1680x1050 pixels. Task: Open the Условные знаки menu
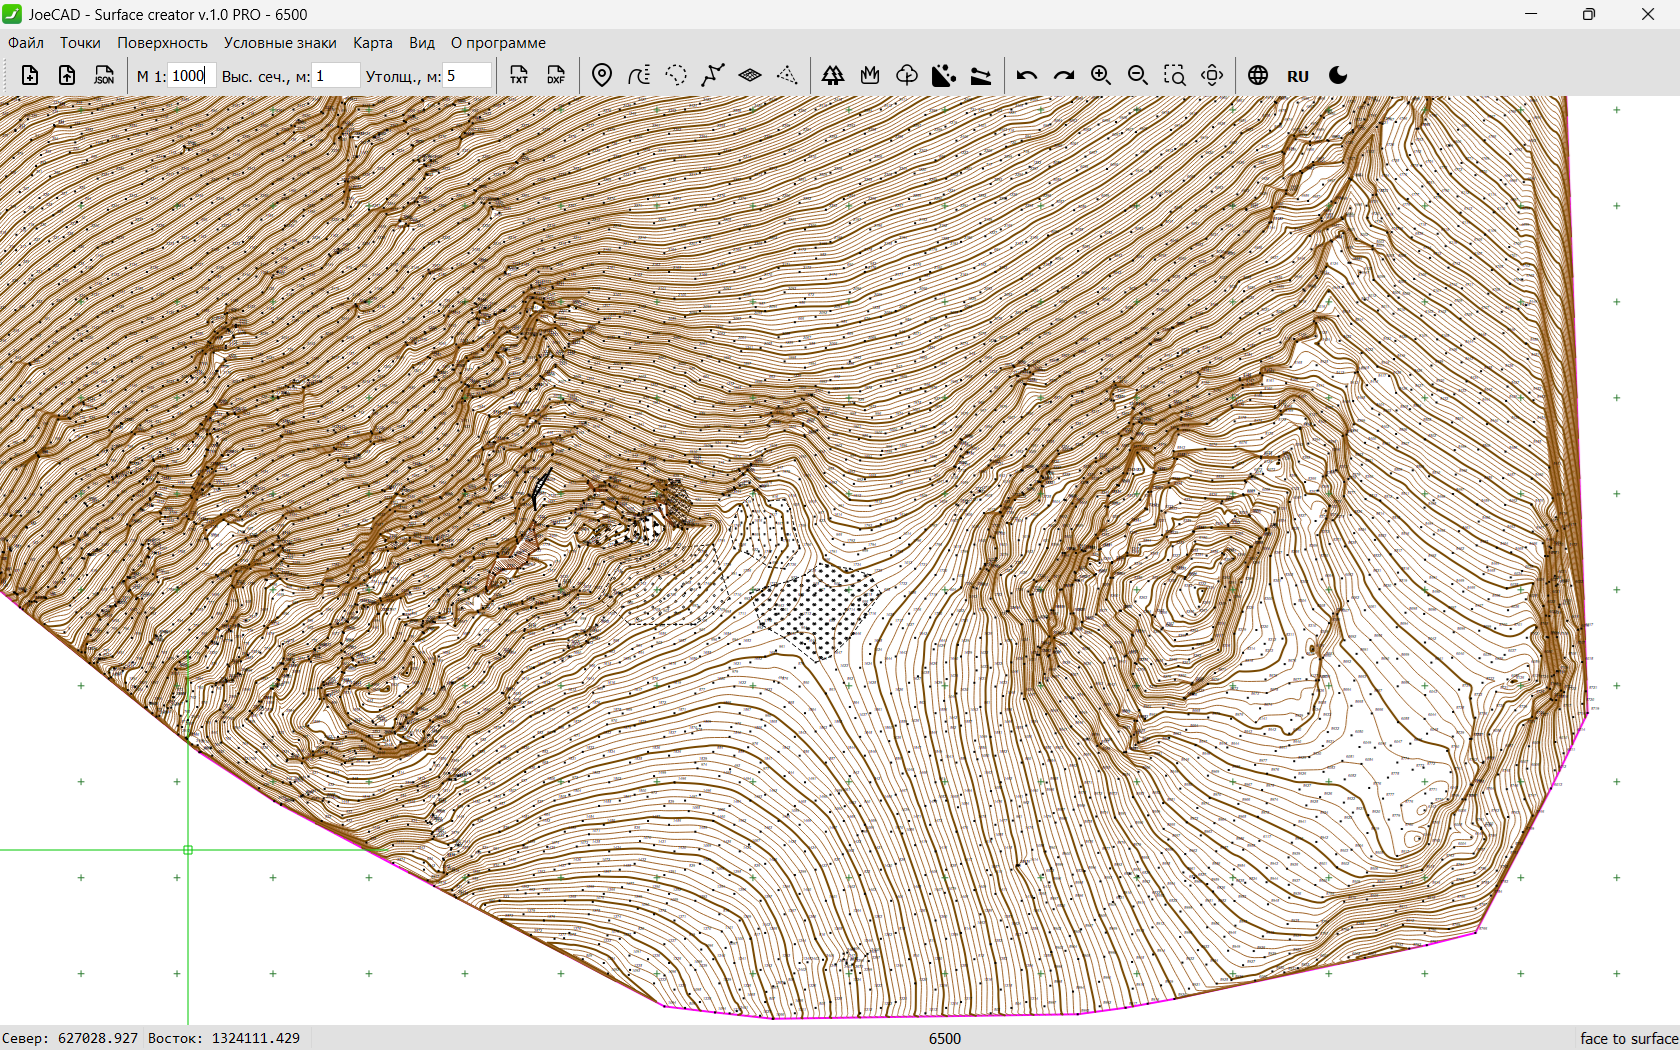coord(280,43)
